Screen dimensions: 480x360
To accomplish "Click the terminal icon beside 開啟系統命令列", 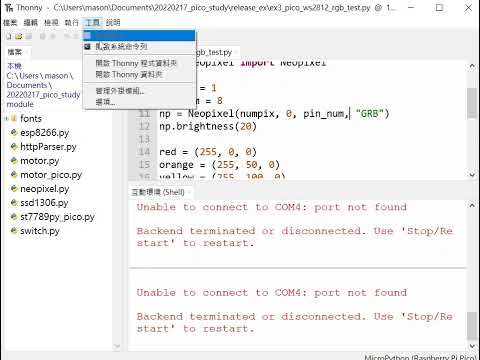I will point(87,47).
